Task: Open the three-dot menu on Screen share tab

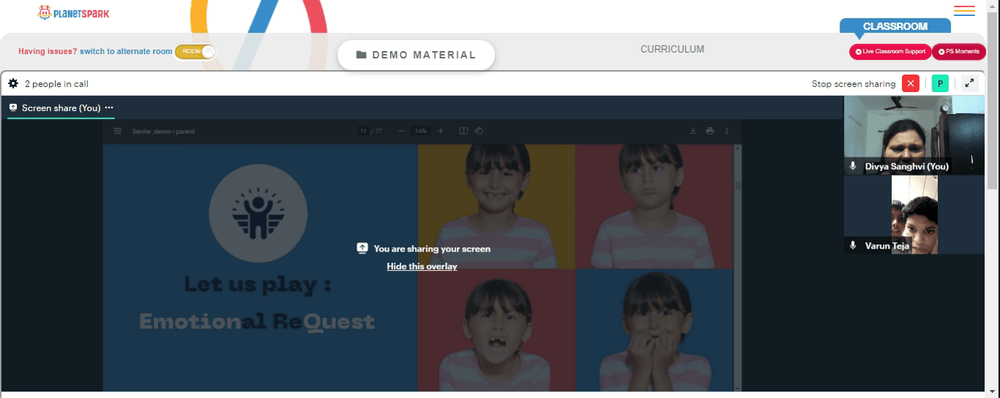Action: [108, 108]
